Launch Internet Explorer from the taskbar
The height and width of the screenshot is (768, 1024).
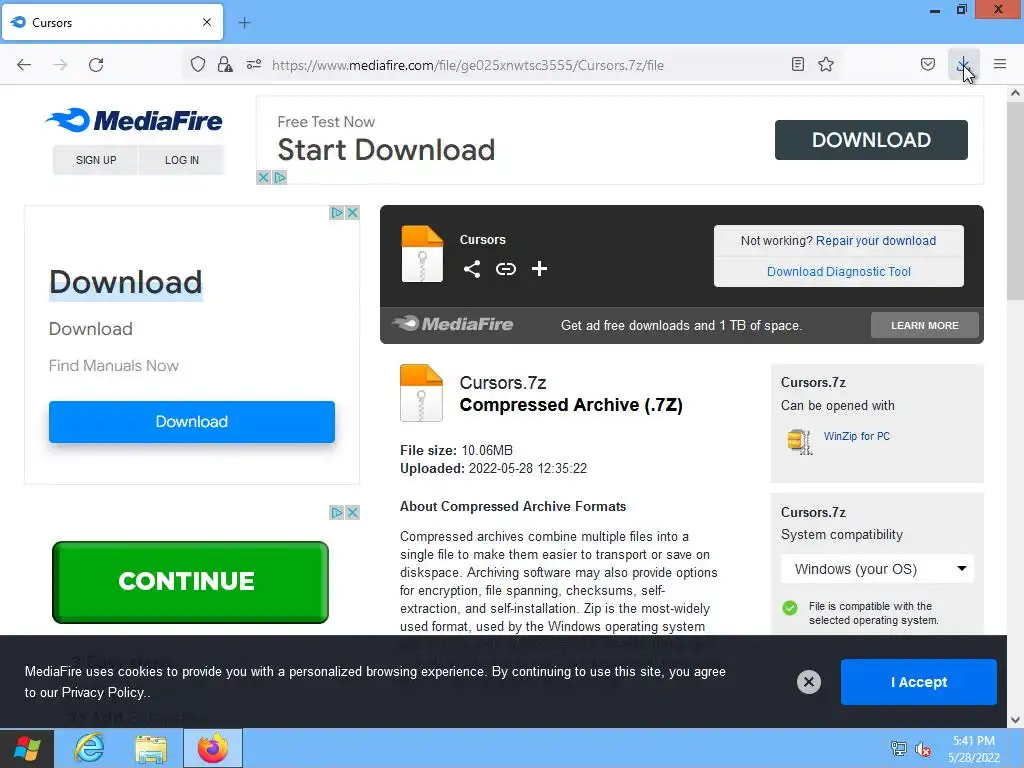(89, 748)
